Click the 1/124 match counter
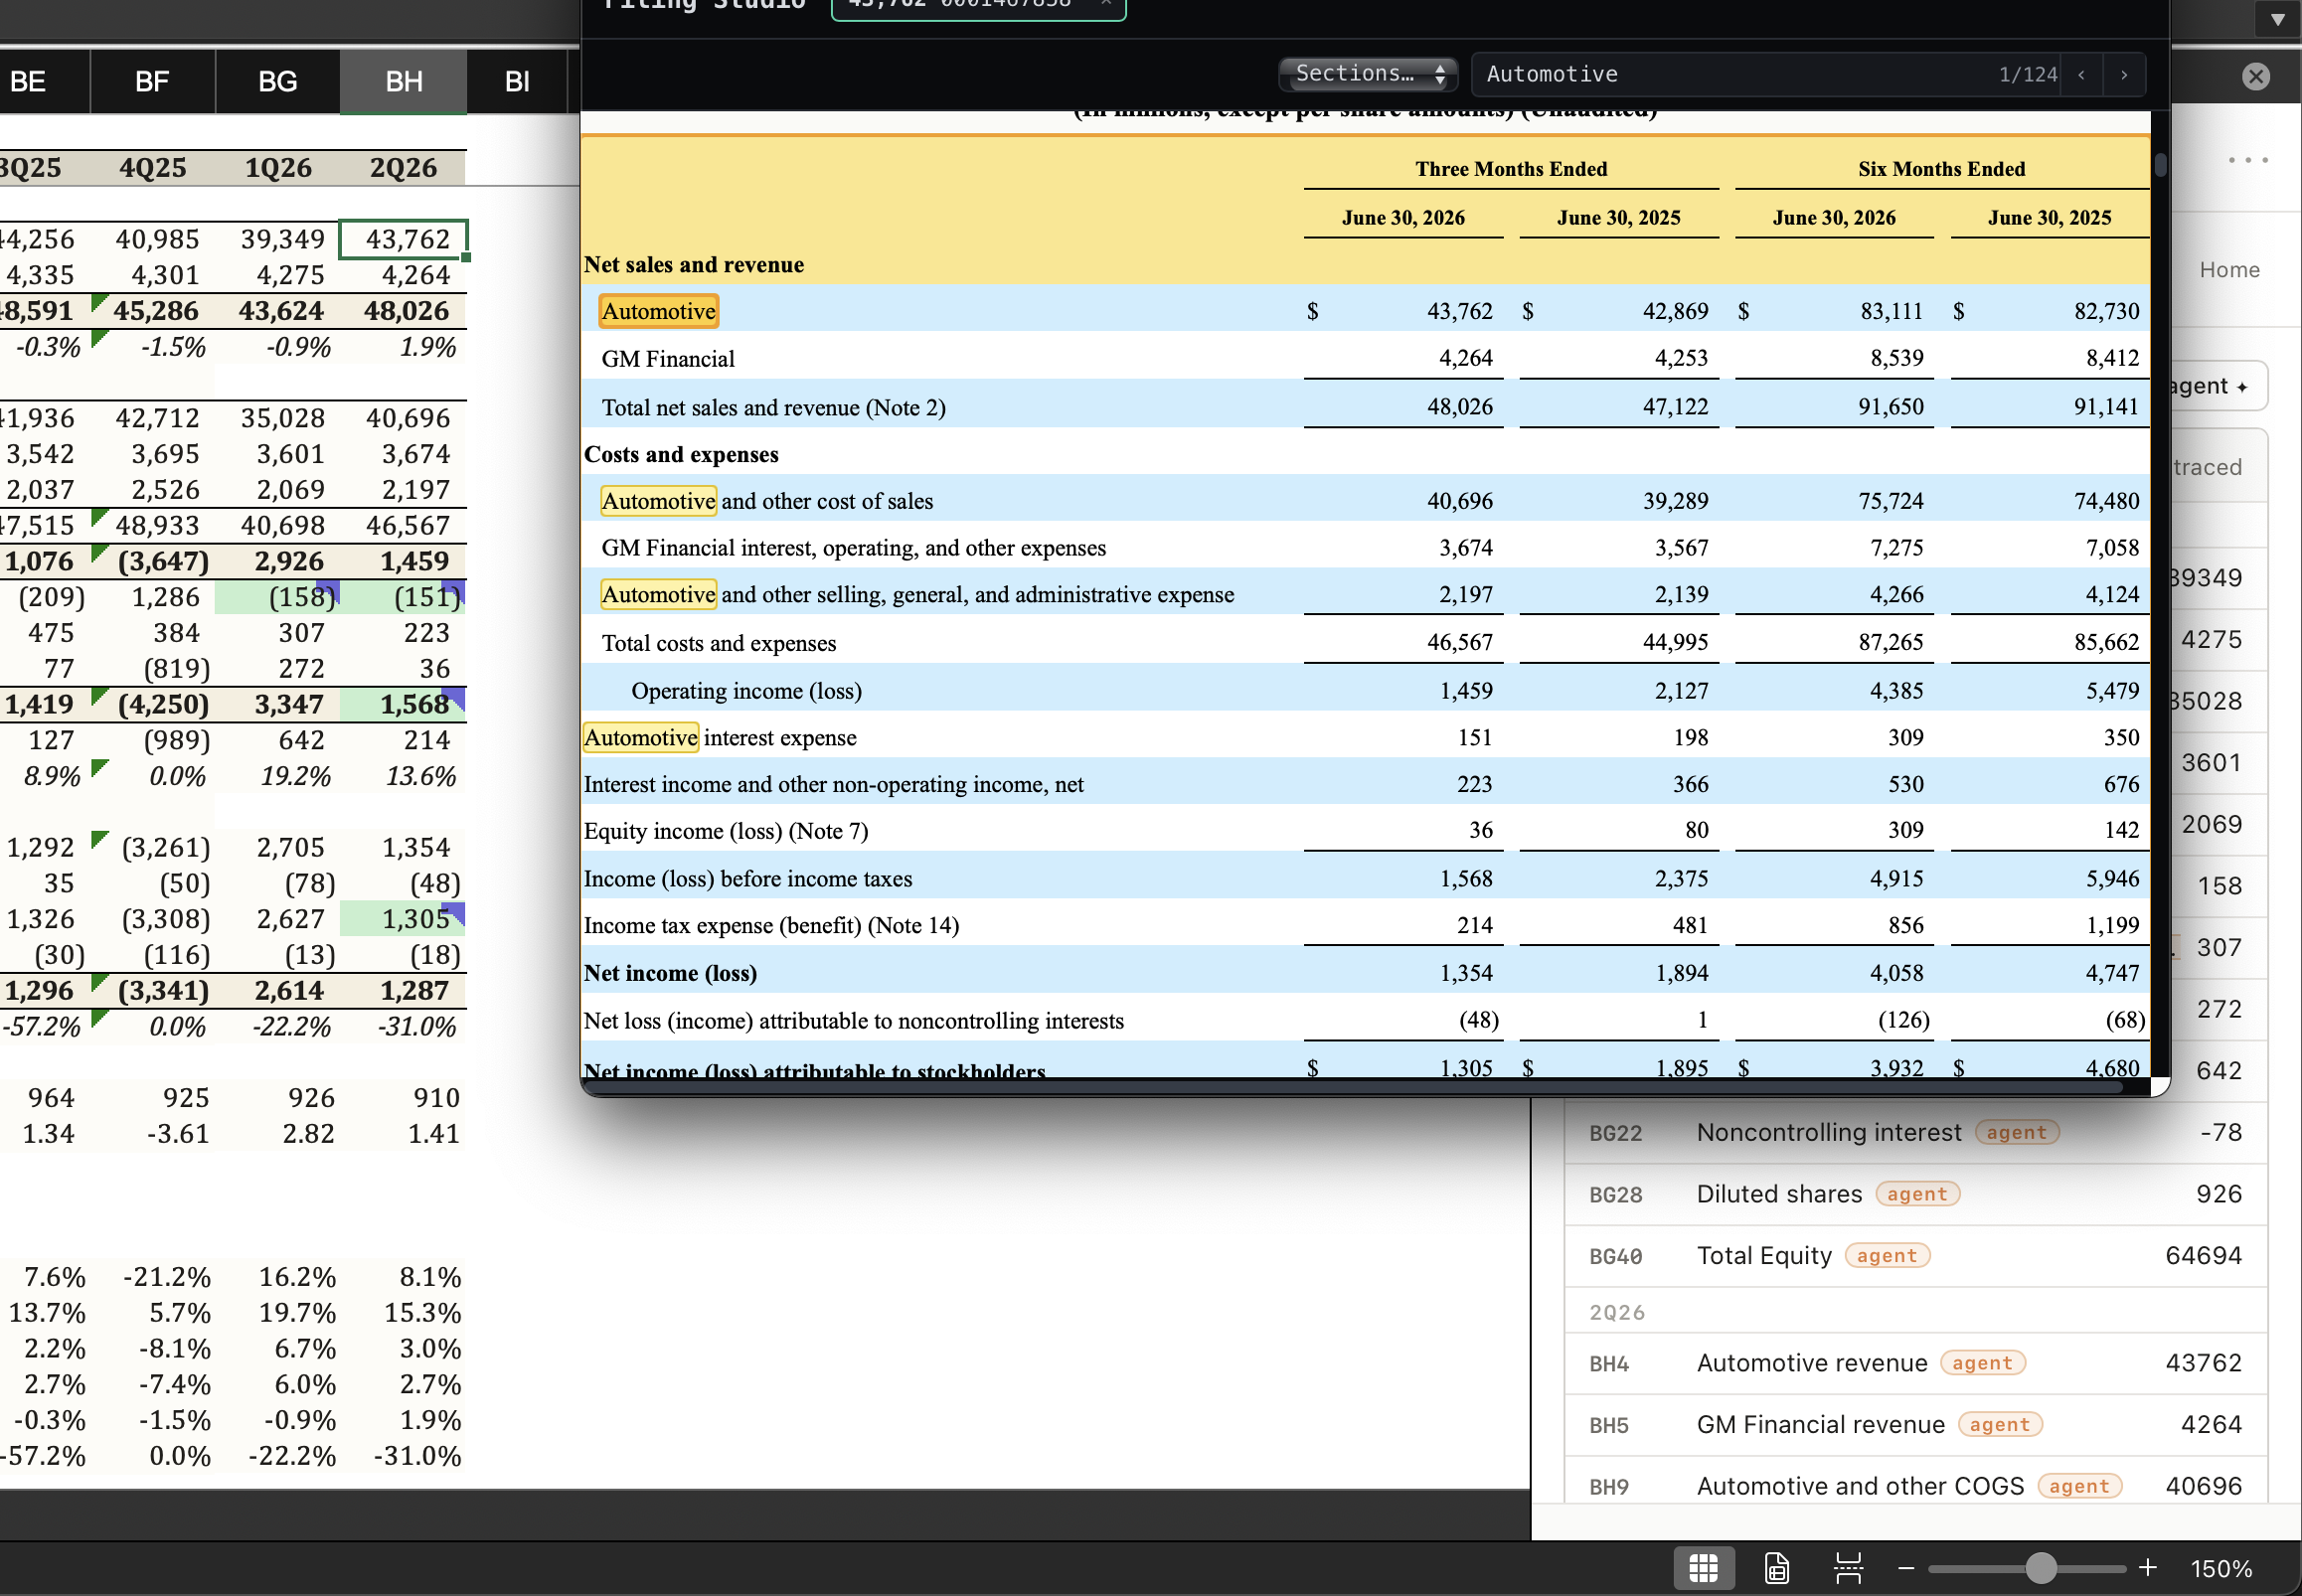Screen dimensions: 2302x1596 (x=2028, y=75)
